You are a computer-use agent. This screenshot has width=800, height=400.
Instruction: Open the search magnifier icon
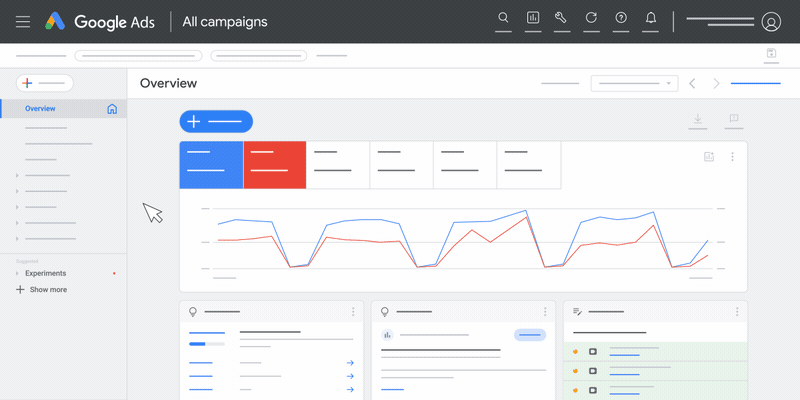503,18
